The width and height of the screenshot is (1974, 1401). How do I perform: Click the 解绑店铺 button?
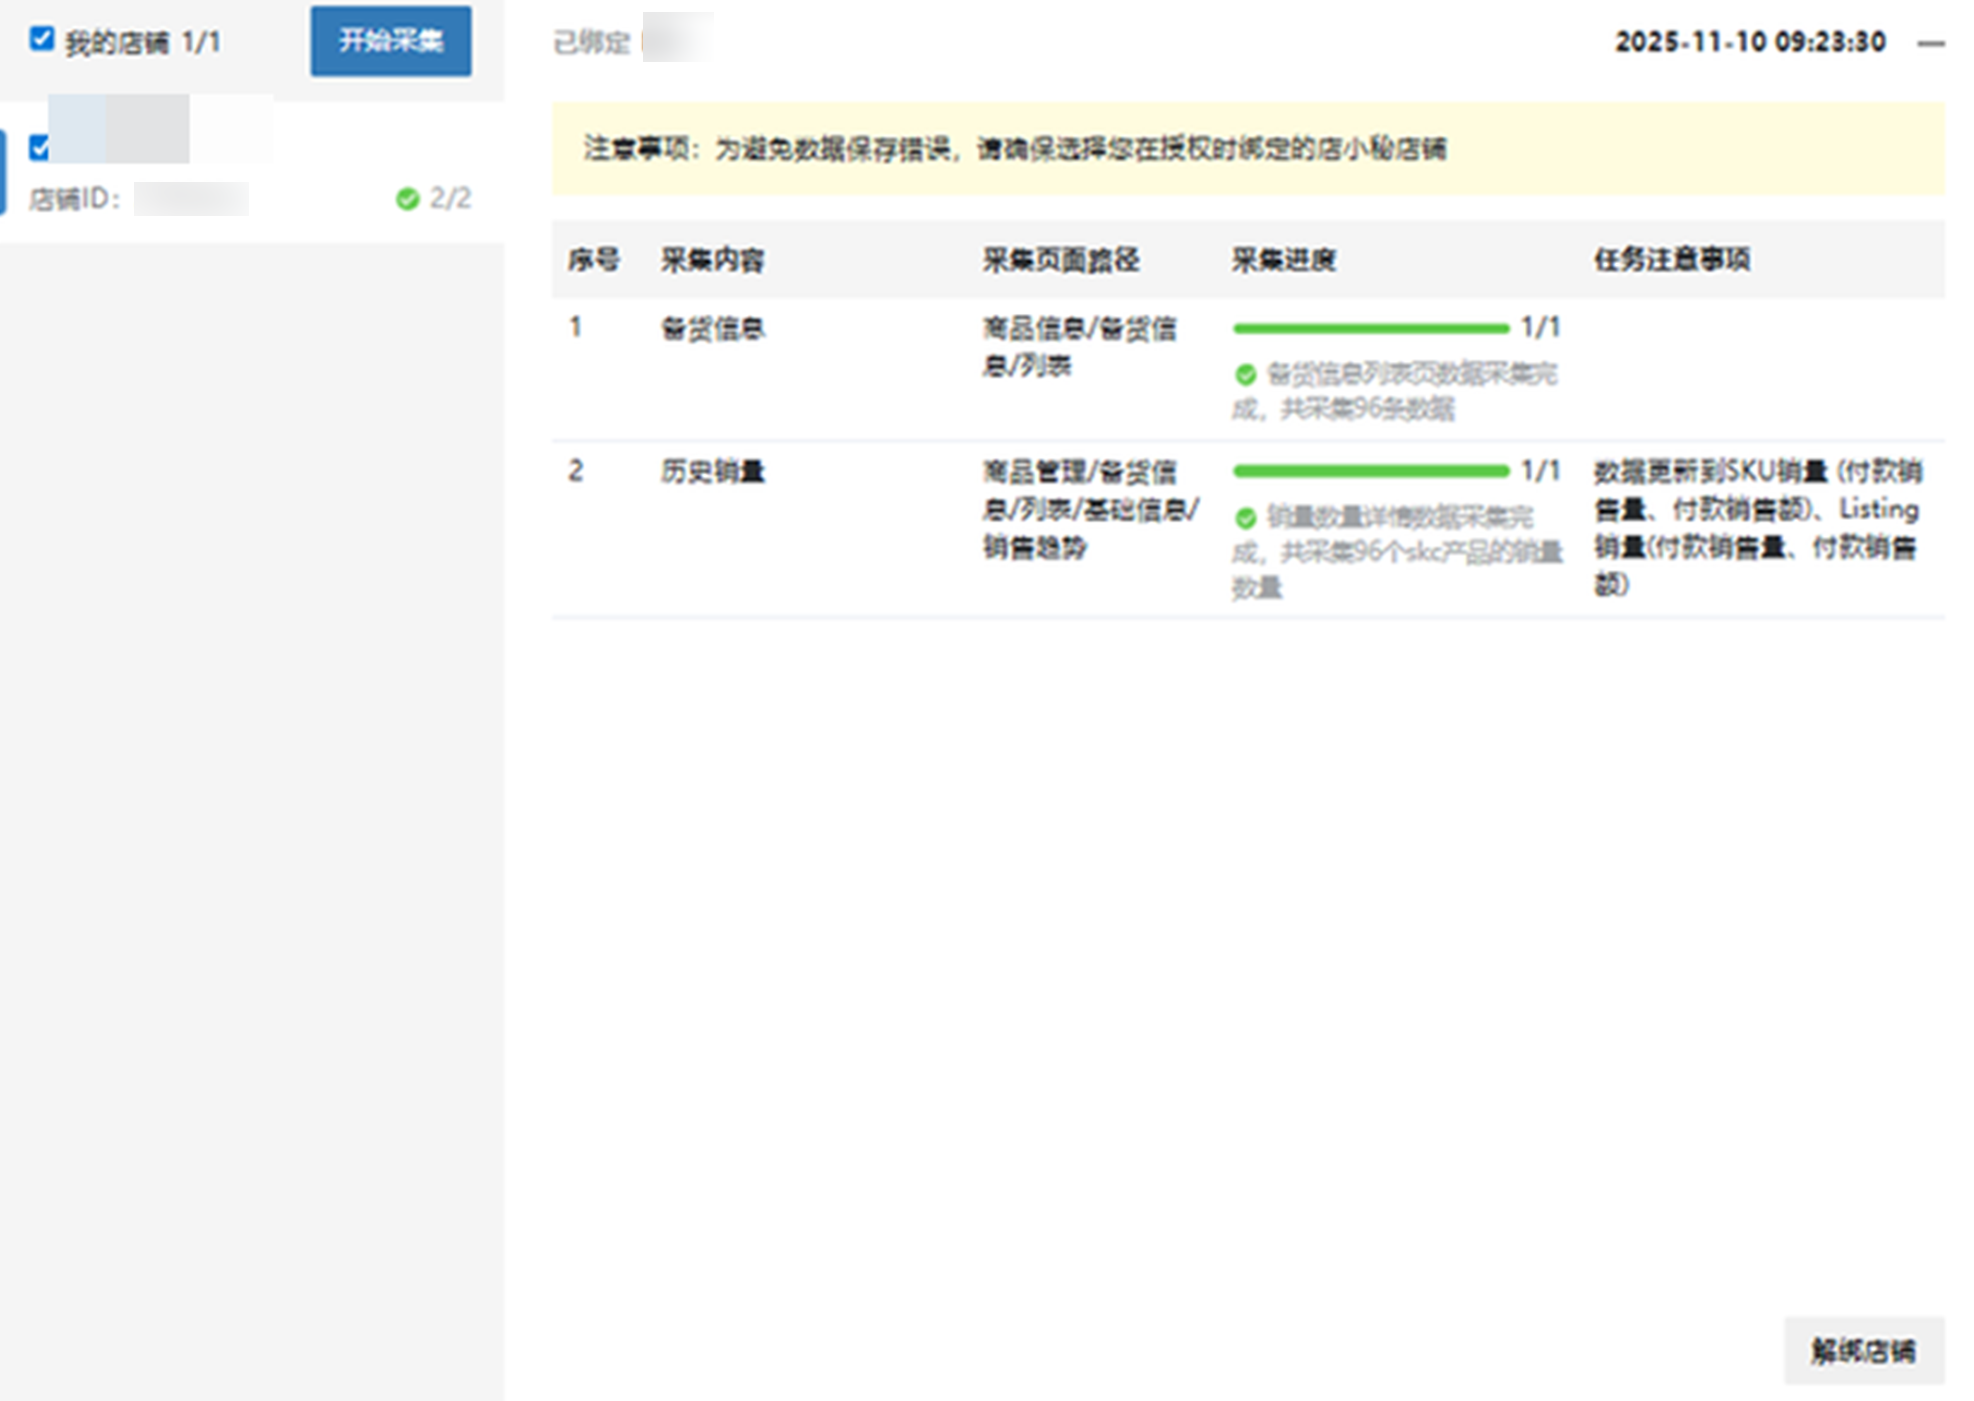1863,1351
